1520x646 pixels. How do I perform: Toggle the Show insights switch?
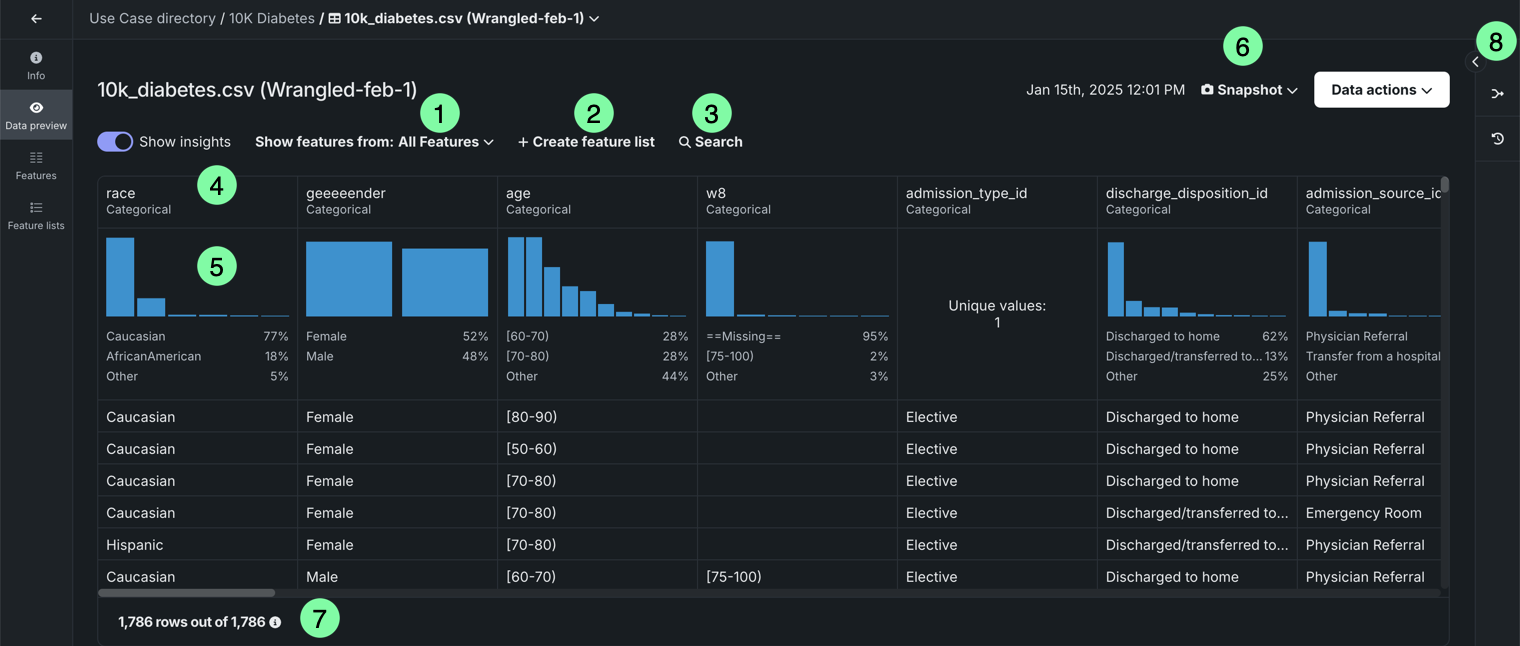[x=115, y=142]
